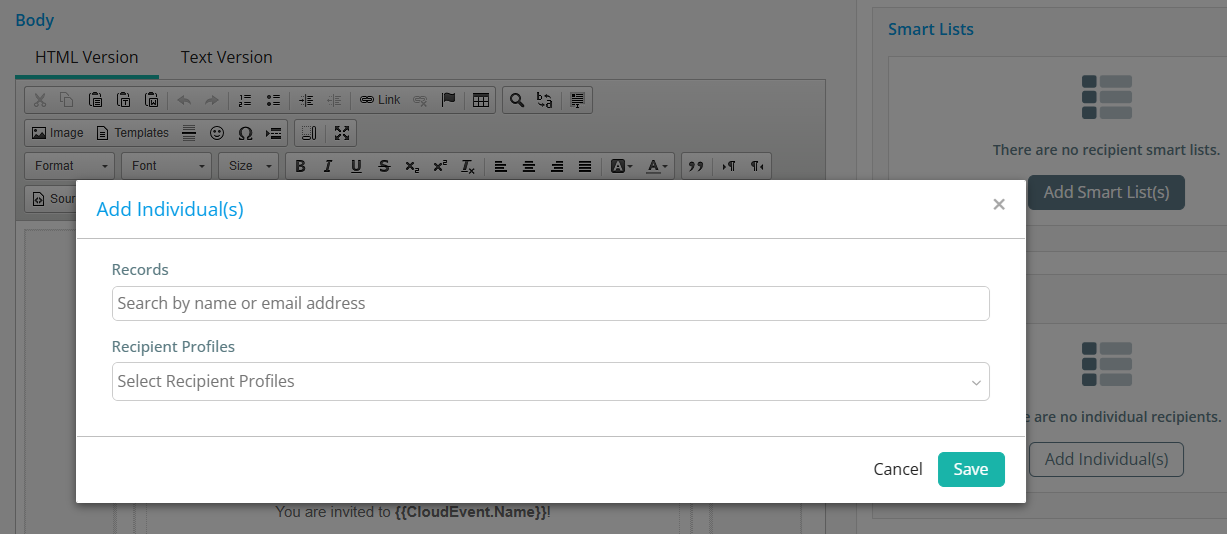Cancel the Add Individual(s) dialog
The image size is (1227, 534).
897,469
